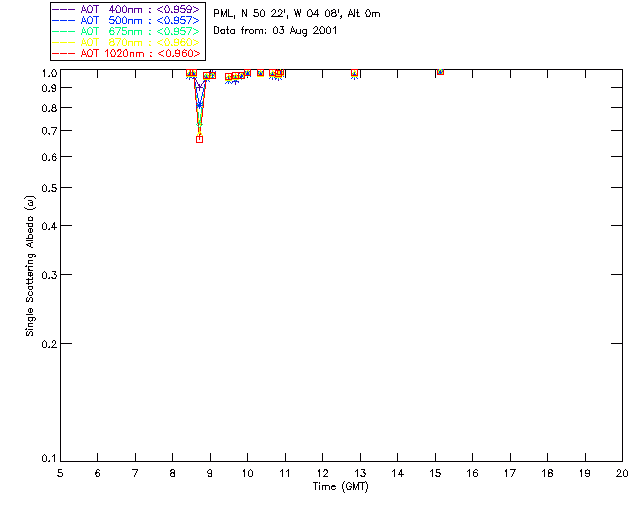This screenshot has width=640, height=512.
Task: Click the y-axis tick label 1.0
Action: [x=49, y=73]
